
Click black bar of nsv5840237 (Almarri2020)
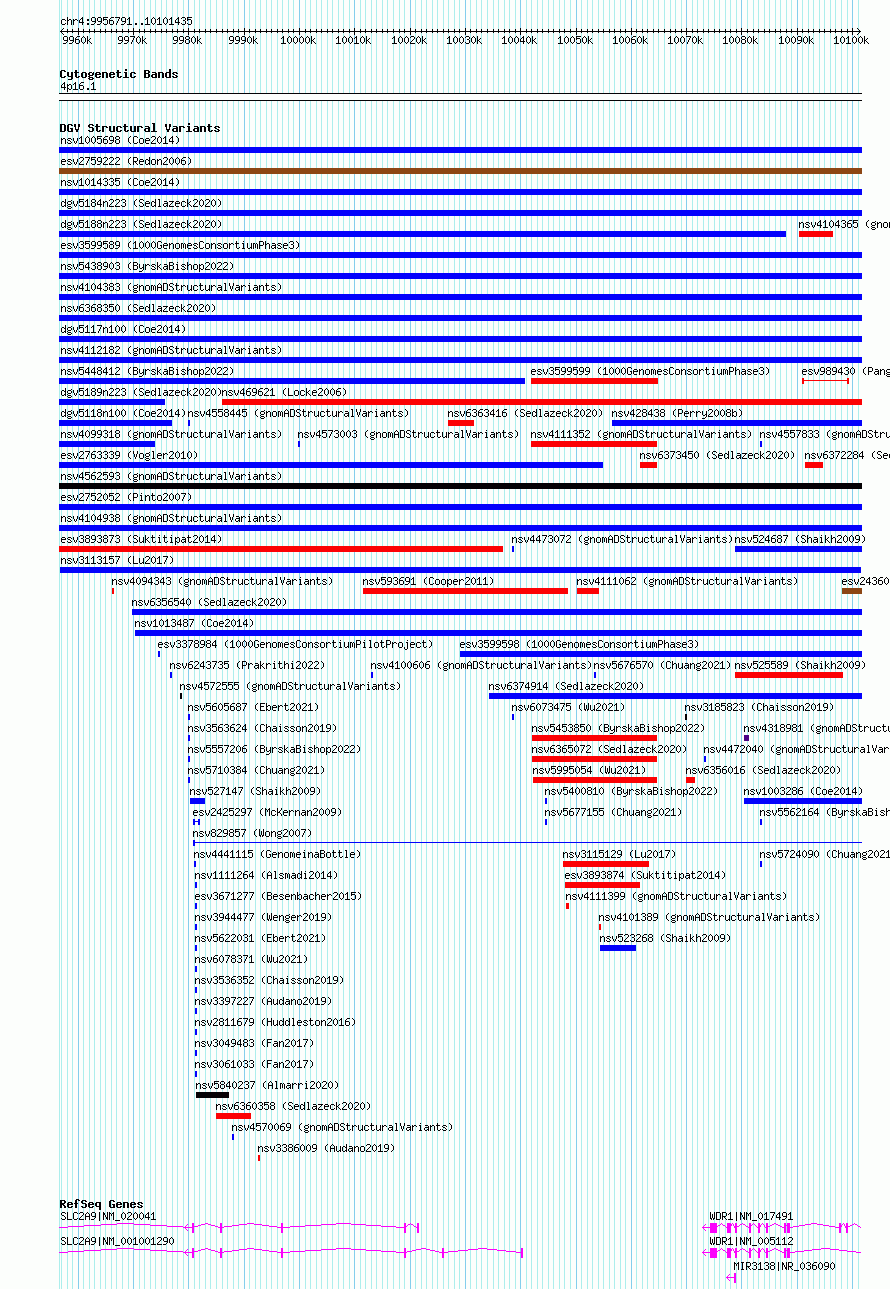(x=212, y=1095)
